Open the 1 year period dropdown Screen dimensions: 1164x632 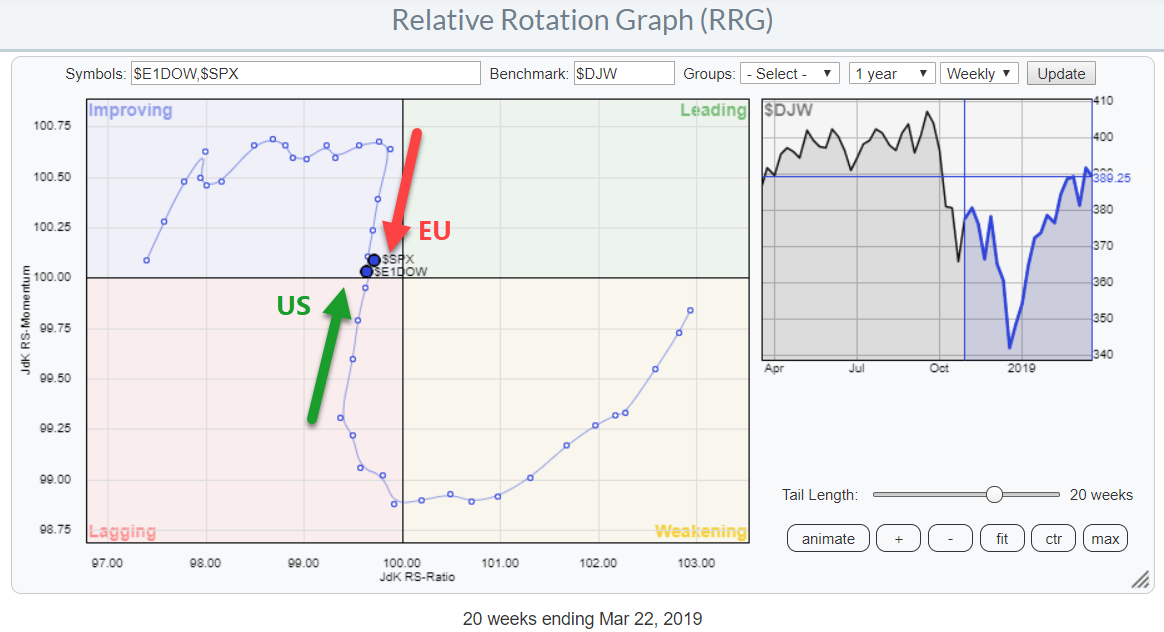tap(892, 74)
